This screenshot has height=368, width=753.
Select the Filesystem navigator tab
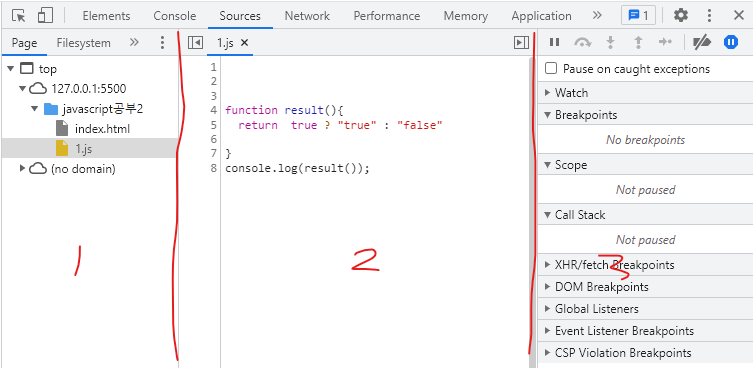click(x=84, y=43)
